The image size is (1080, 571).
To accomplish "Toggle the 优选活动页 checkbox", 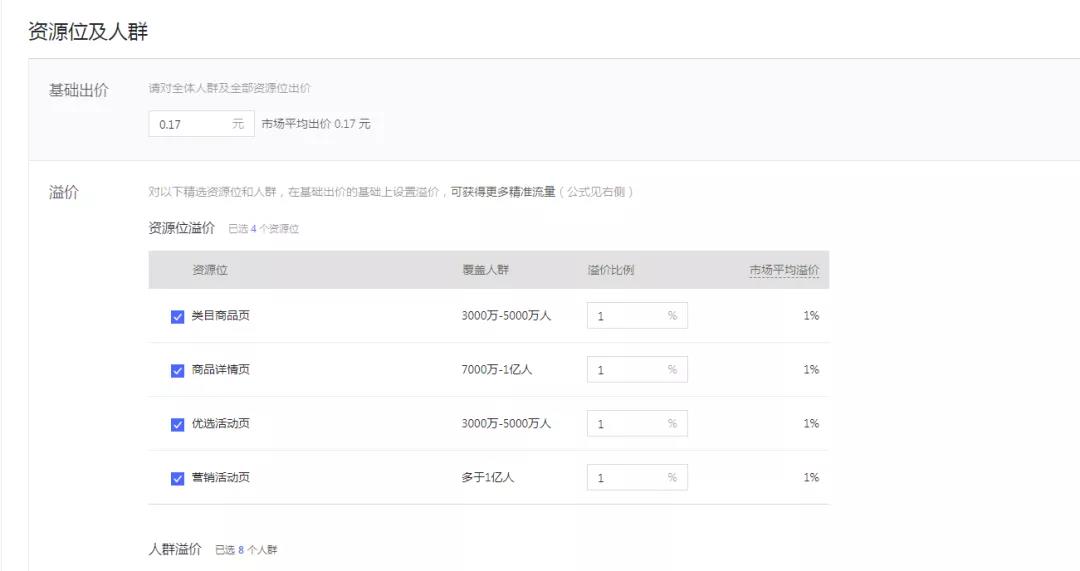I will tap(177, 424).
